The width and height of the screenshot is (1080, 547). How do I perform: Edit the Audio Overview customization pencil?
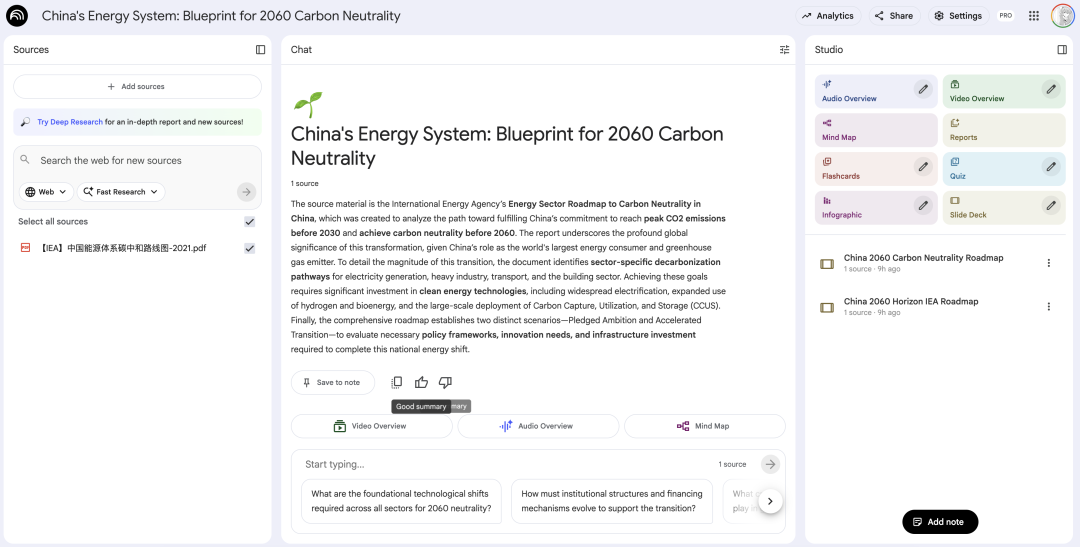[x=923, y=89]
